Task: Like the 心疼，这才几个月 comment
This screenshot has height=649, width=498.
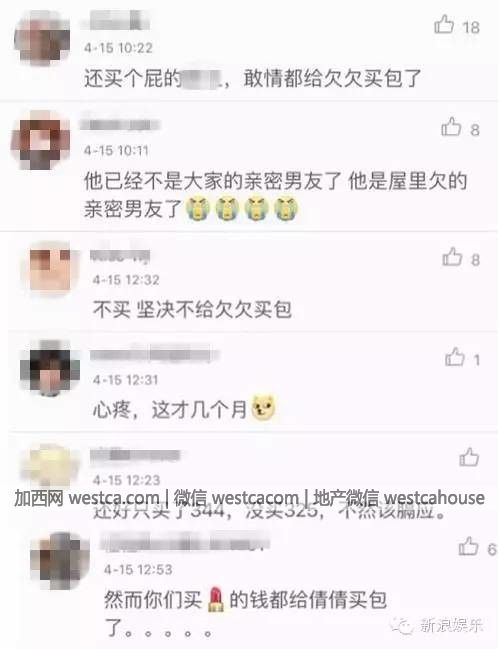Action: 455,357
